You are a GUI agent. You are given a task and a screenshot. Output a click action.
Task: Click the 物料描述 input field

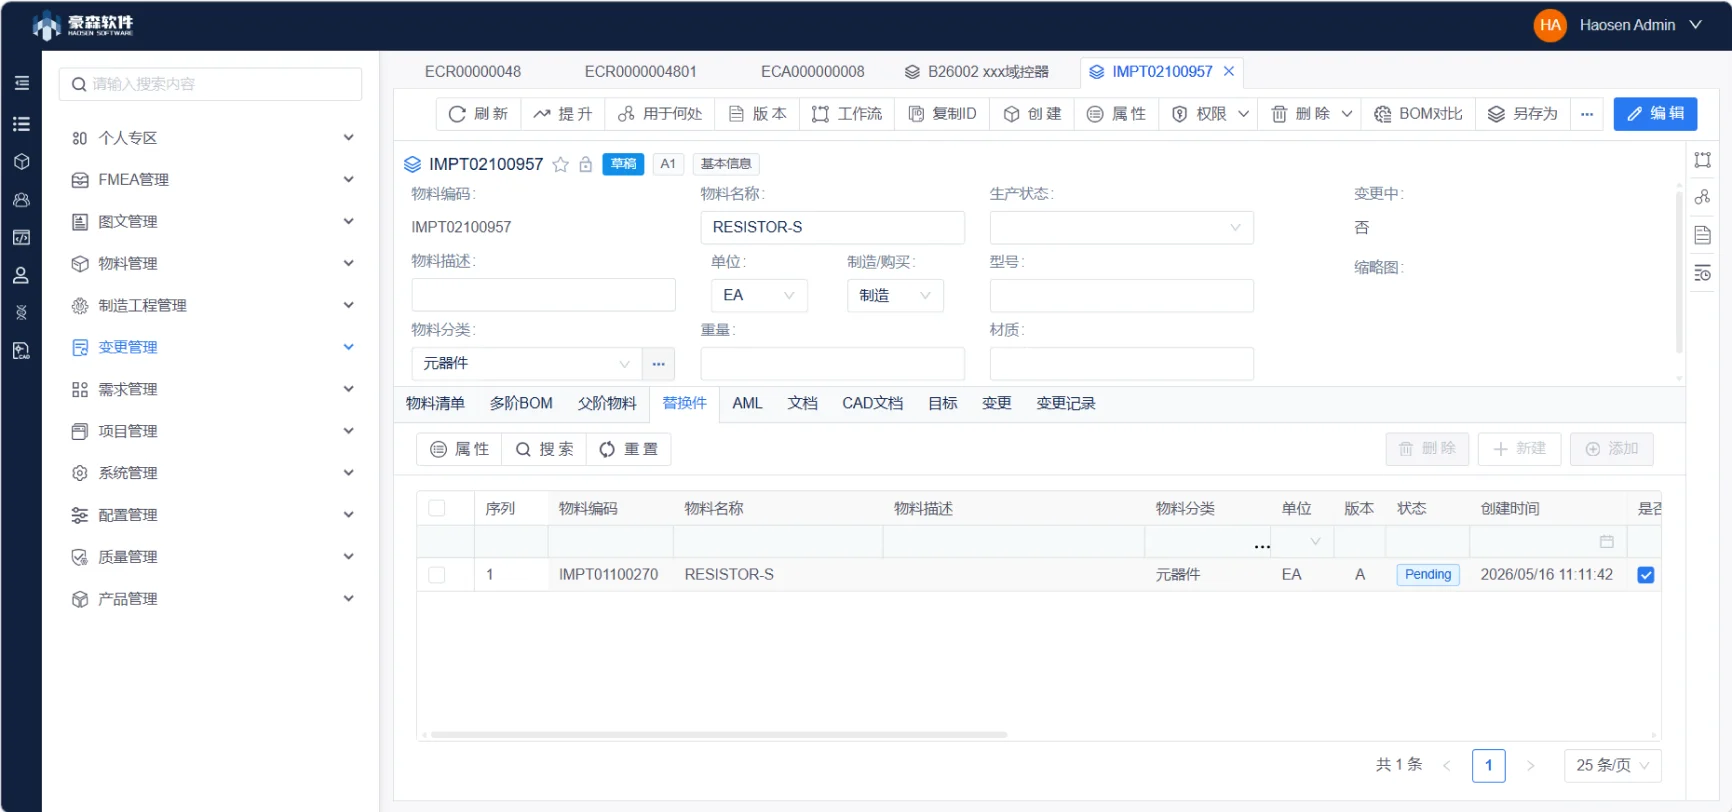[543, 295]
